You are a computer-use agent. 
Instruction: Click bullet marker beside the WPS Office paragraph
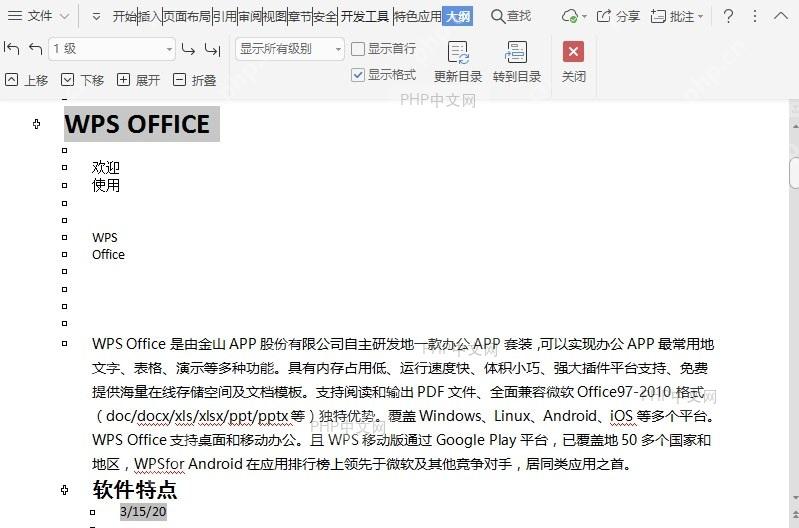pyautogui.click(x=64, y=344)
